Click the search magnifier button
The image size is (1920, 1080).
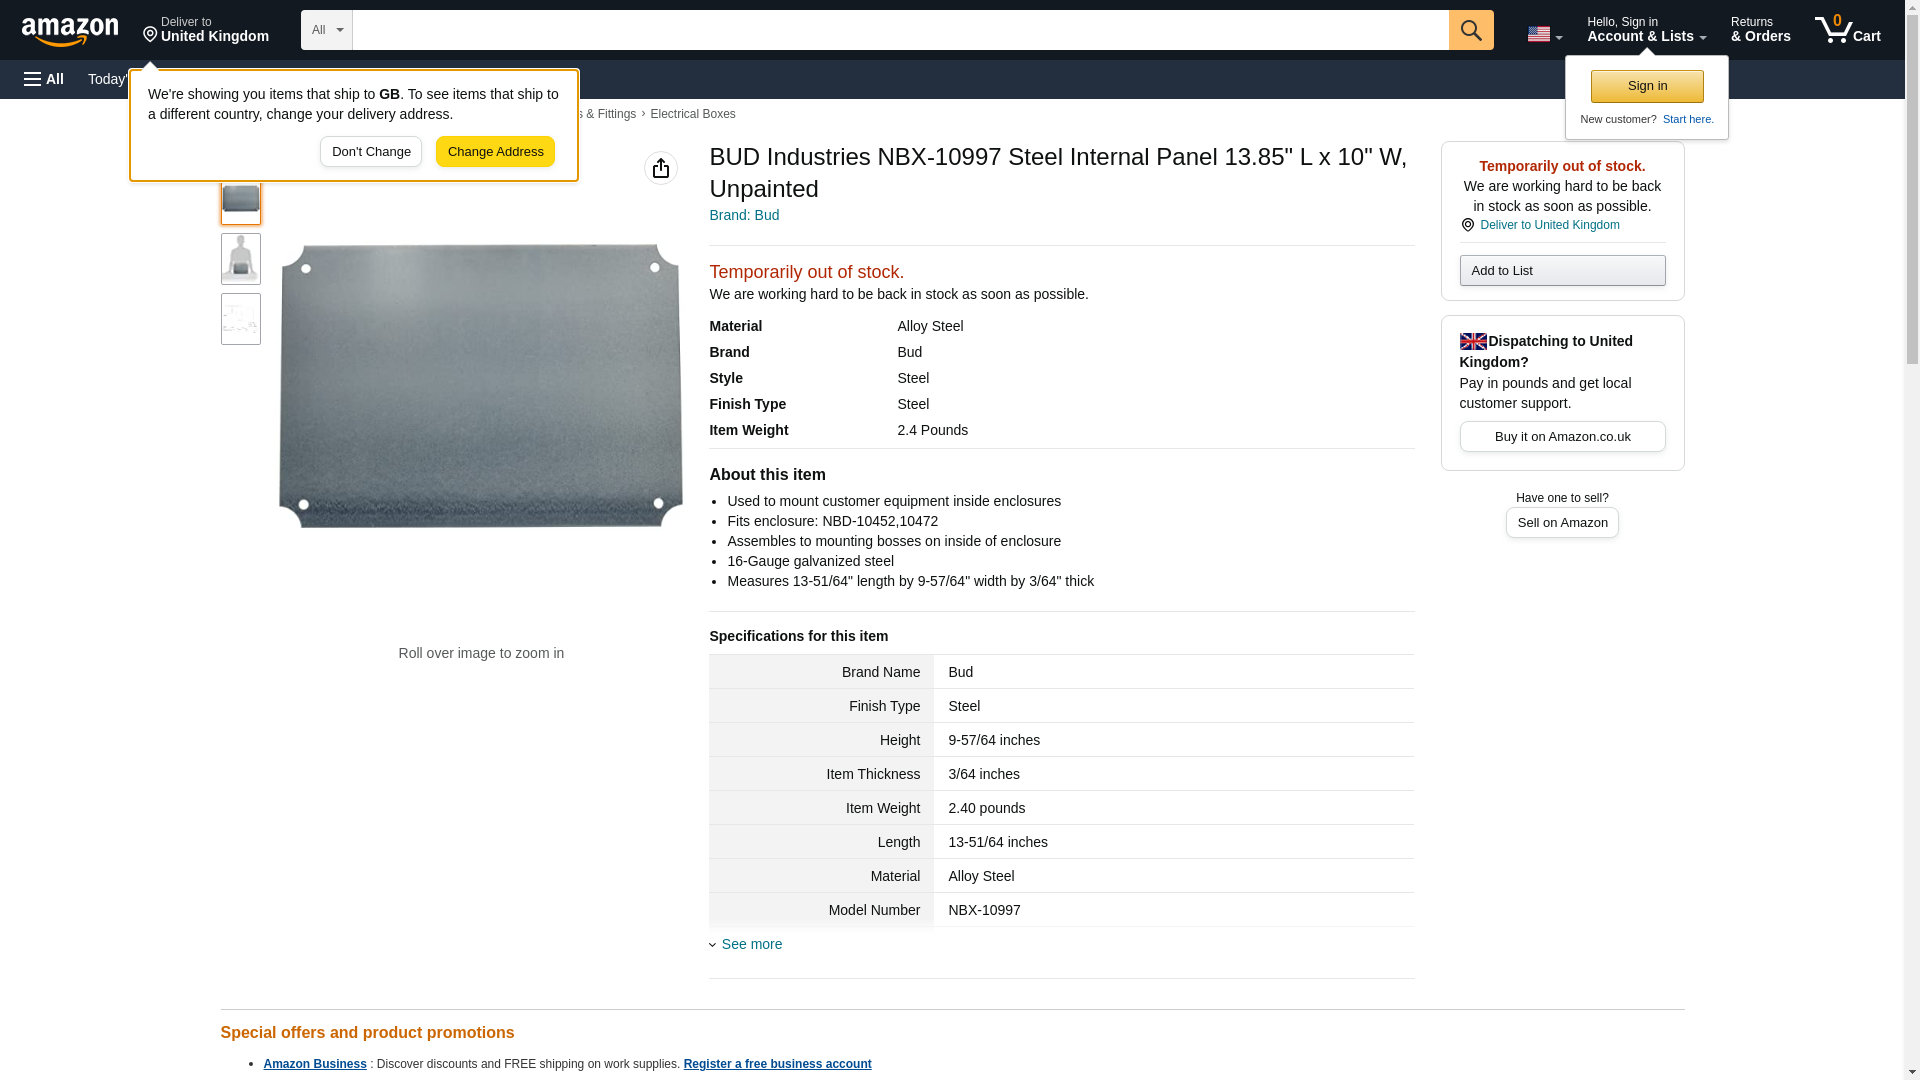[x=1470, y=30]
